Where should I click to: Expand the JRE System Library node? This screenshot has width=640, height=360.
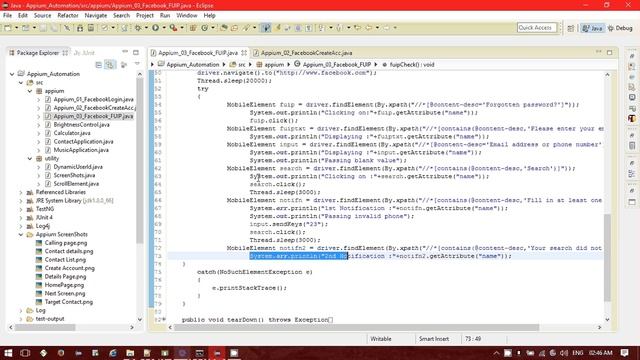(x=21, y=201)
